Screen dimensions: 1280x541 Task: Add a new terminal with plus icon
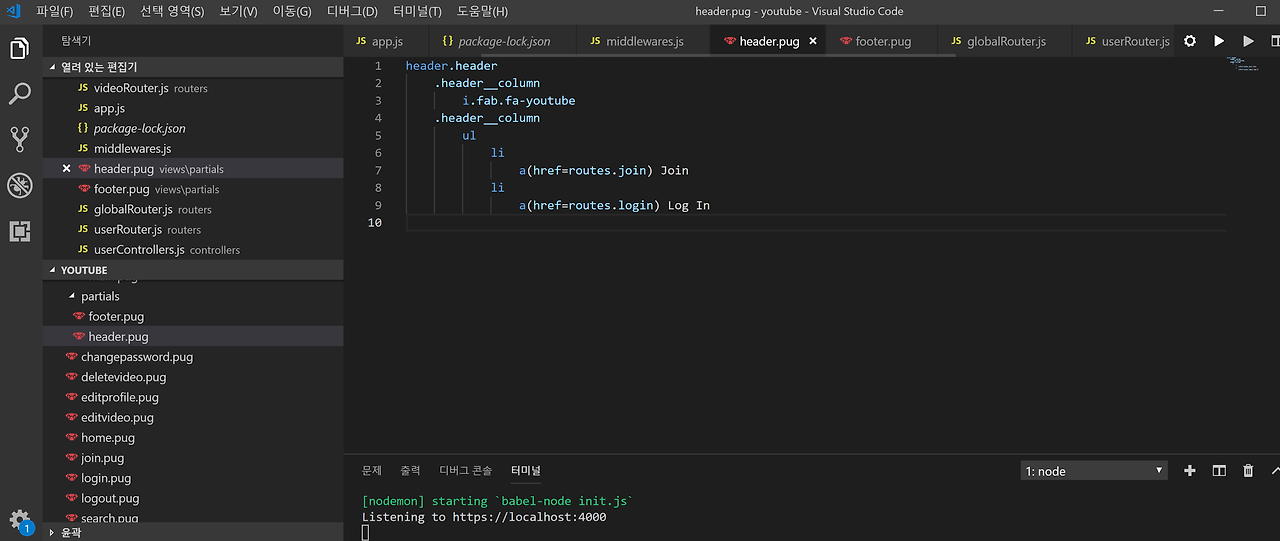pyautogui.click(x=1190, y=470)
